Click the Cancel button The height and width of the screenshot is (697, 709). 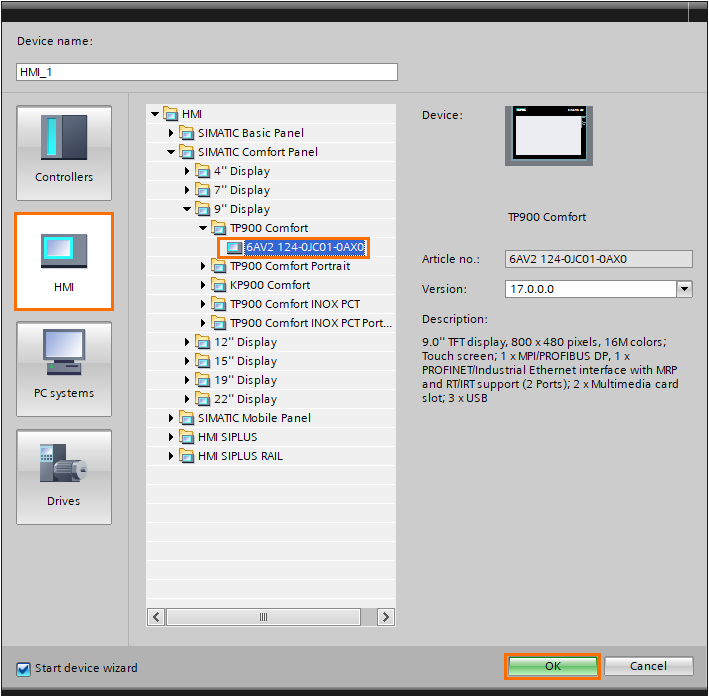[648, 666]
